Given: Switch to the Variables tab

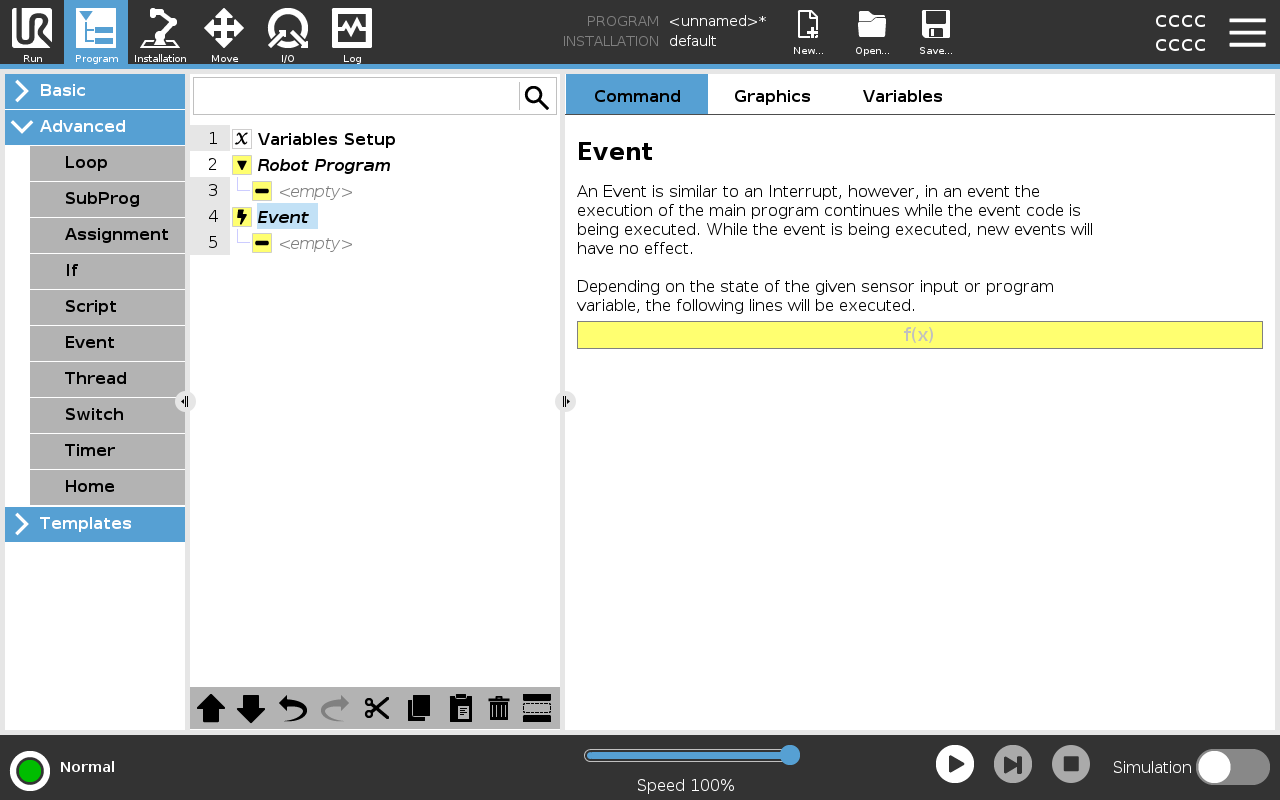Looking at the screenshot, I should click(902, 96).
